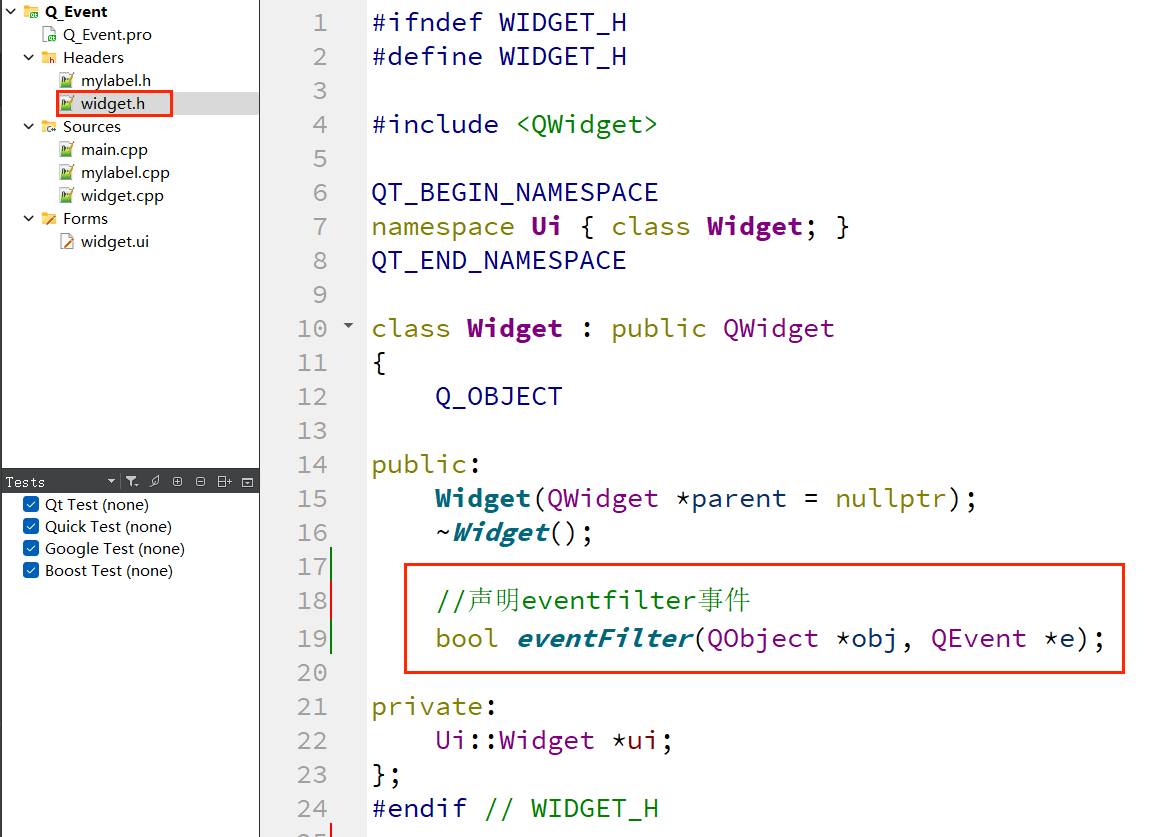Image resolution: width=1170 pixels, height=837 pixels.
Task: Uncheck the Boost Test (none) checkbox
Action: coord(31,571)
